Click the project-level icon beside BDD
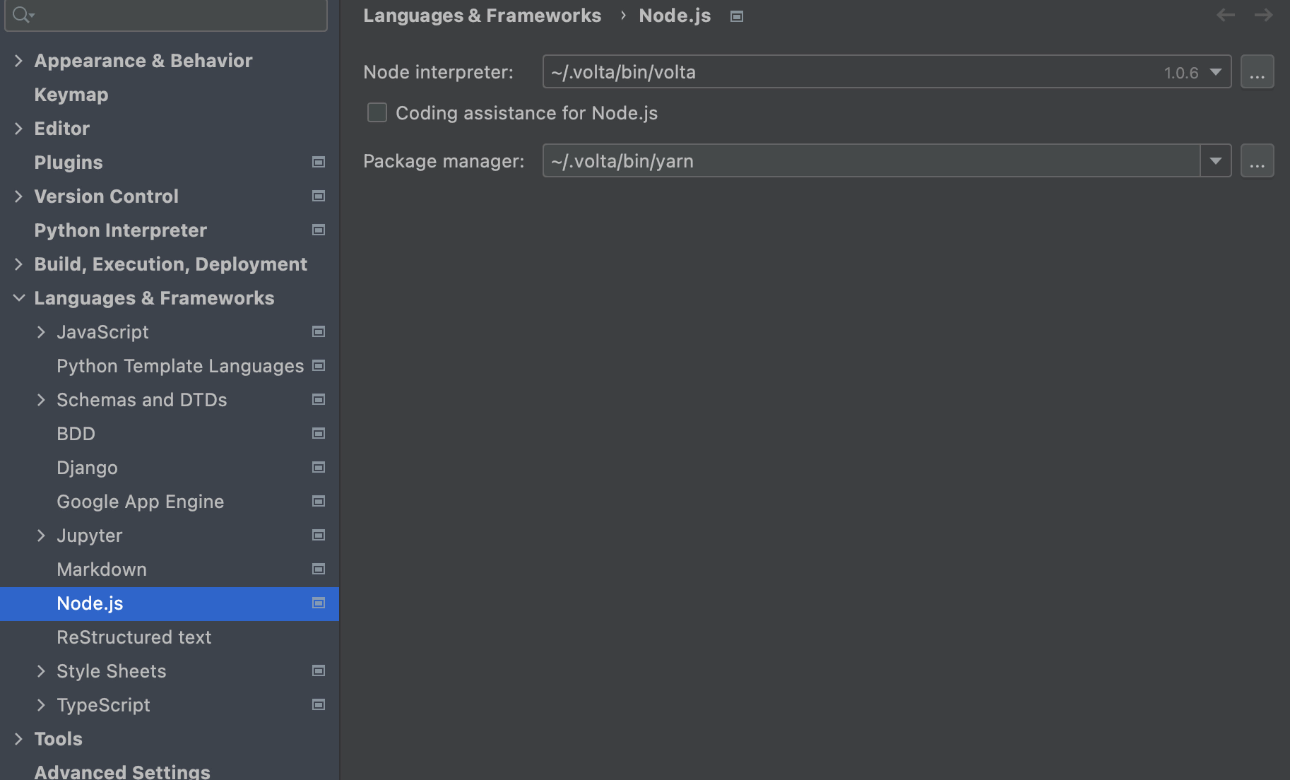This screenshot has height=780, width=1290. tap(318, 433)
